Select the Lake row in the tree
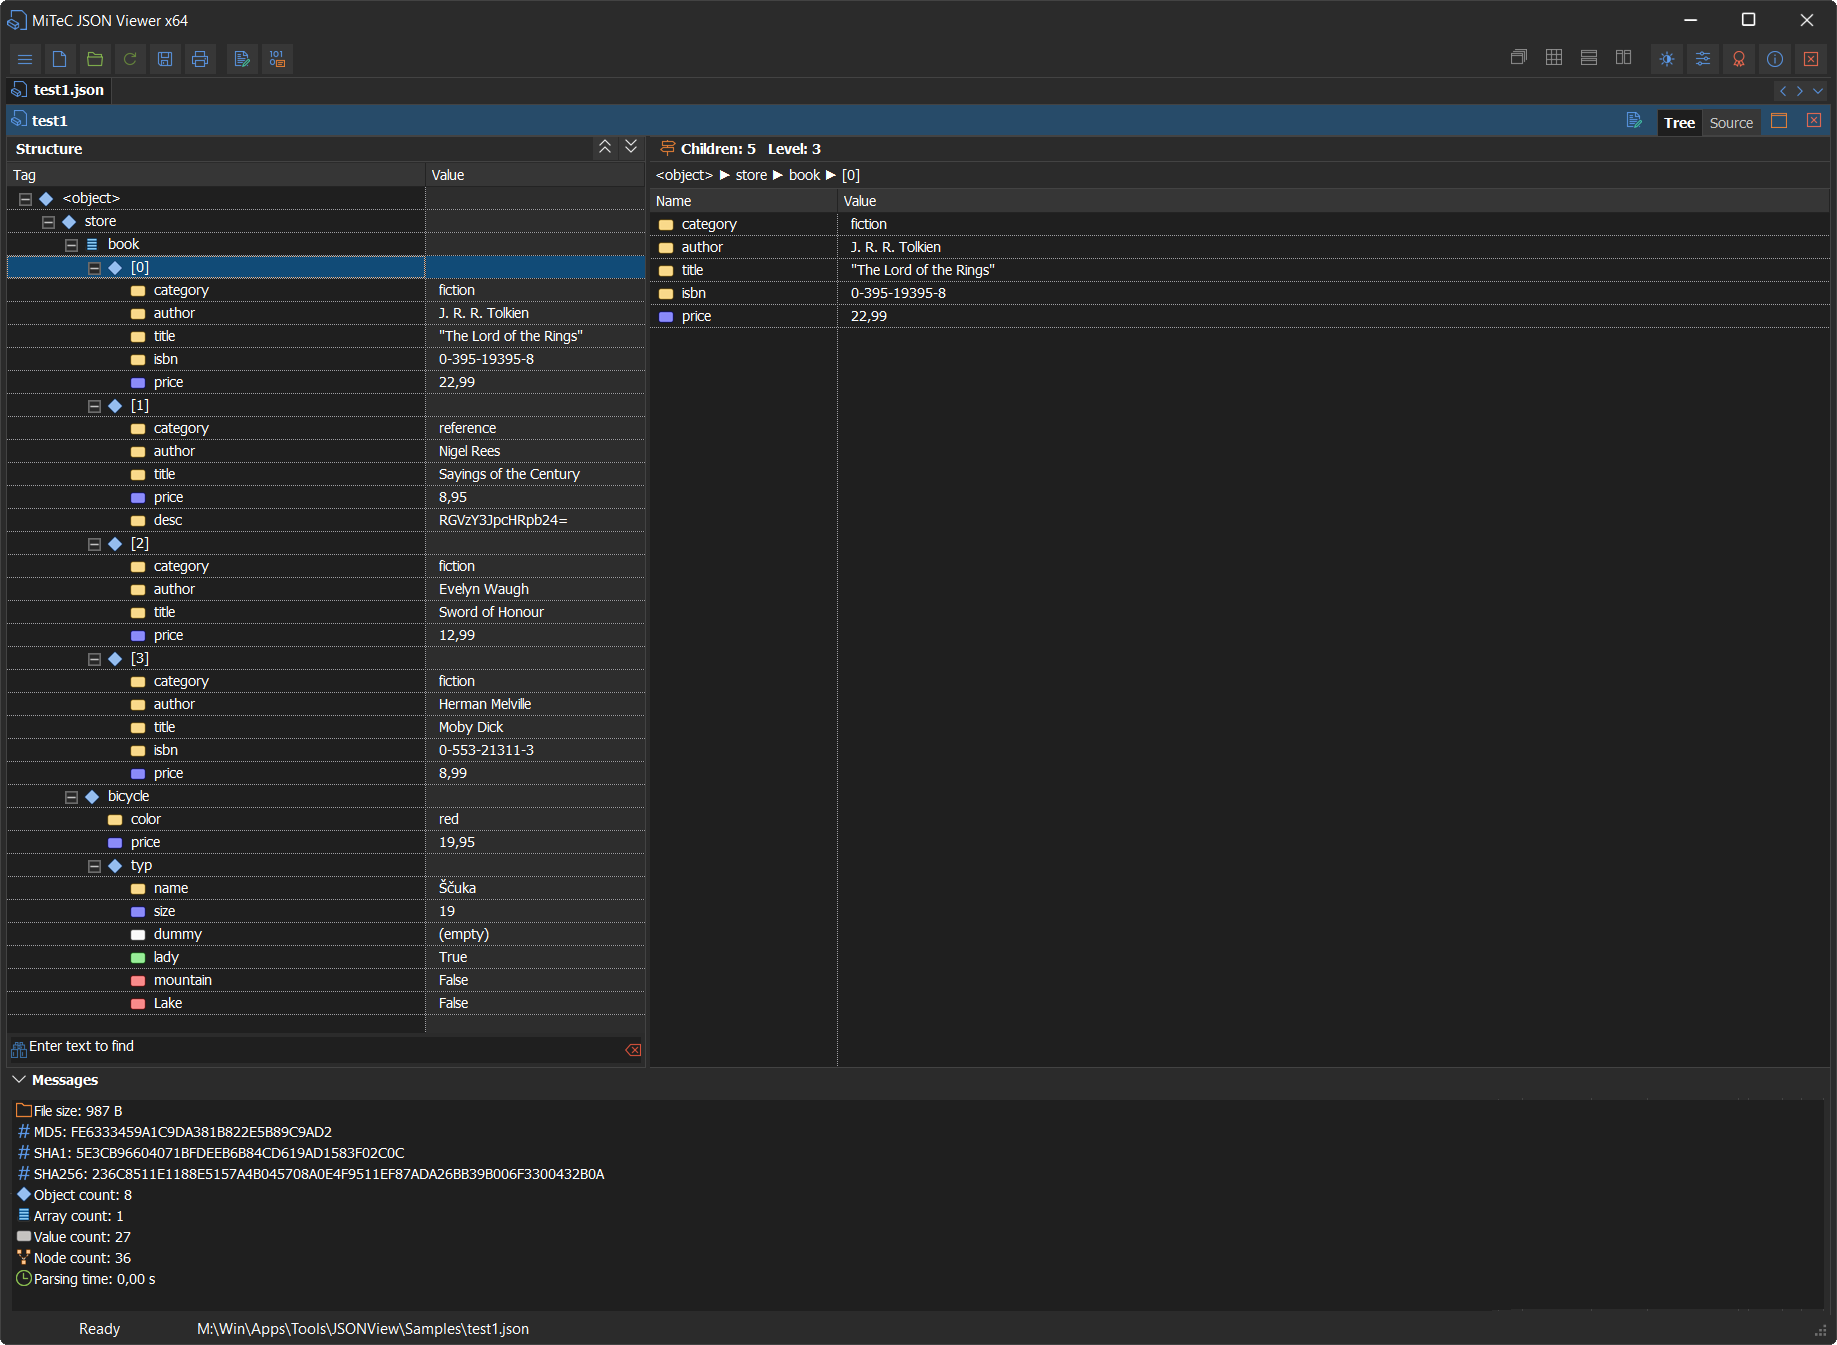 [x=326, y=1003]
